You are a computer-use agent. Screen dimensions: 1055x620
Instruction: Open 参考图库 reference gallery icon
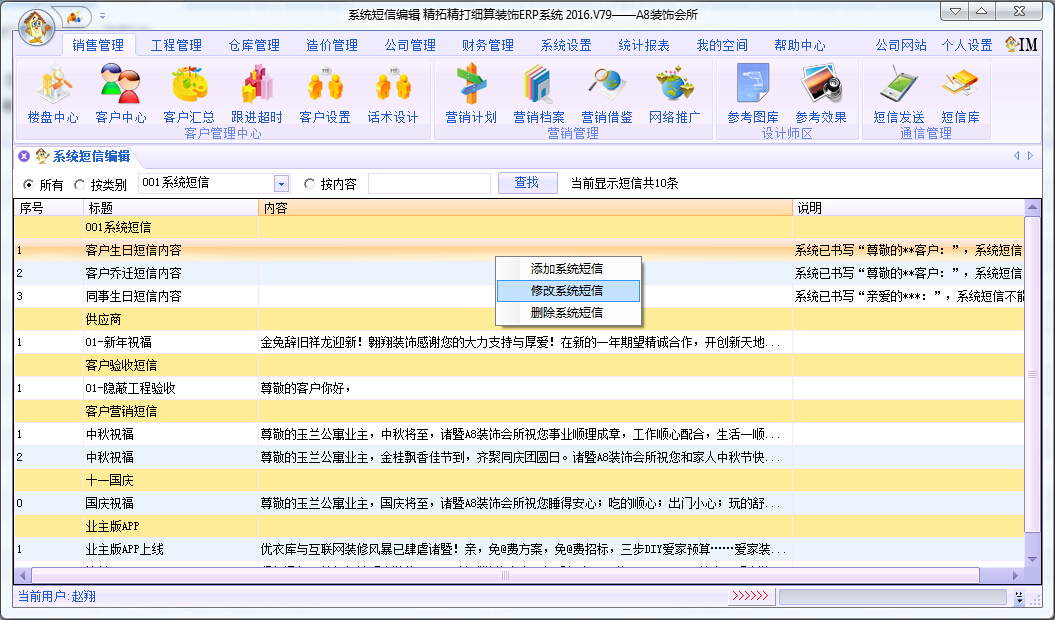(753, 94)
